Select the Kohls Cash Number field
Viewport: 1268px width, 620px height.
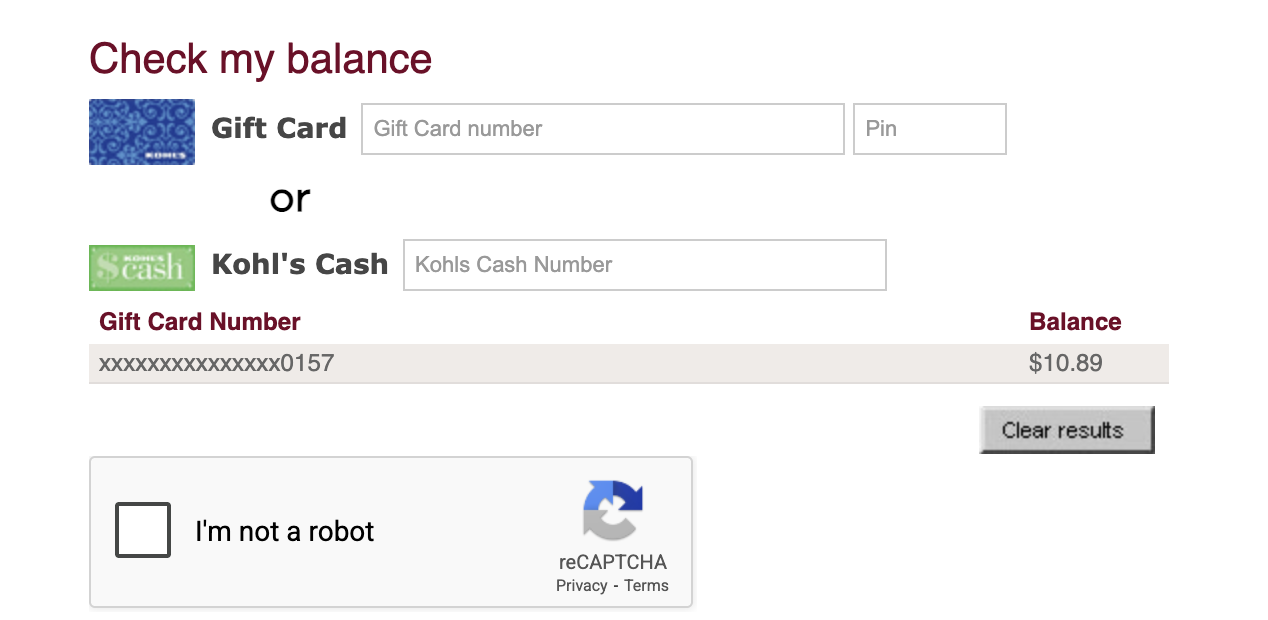pos(644,265)
